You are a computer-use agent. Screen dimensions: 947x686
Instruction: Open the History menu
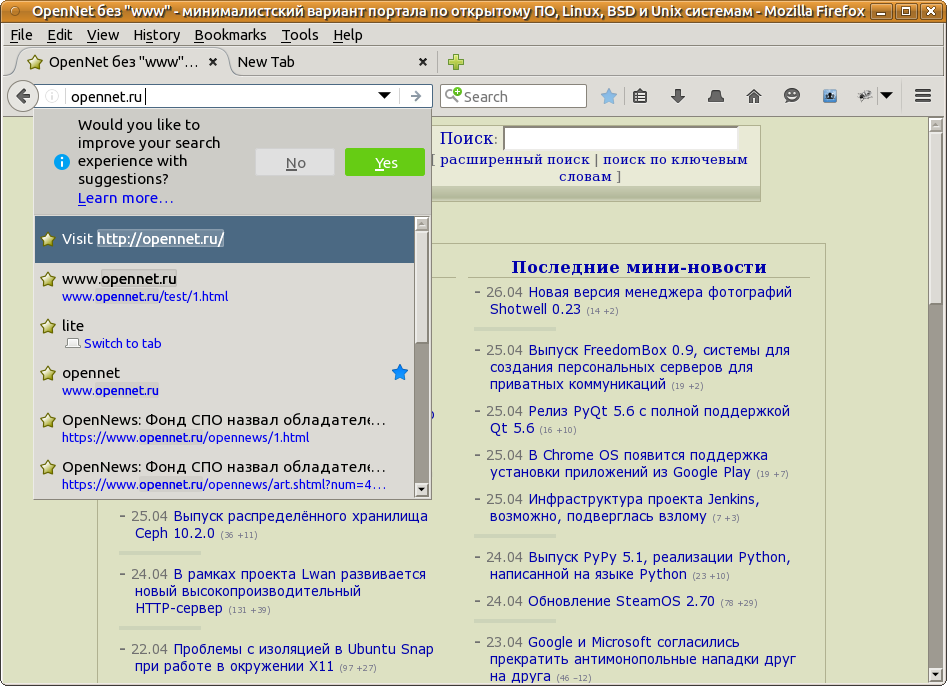(156, 35)
